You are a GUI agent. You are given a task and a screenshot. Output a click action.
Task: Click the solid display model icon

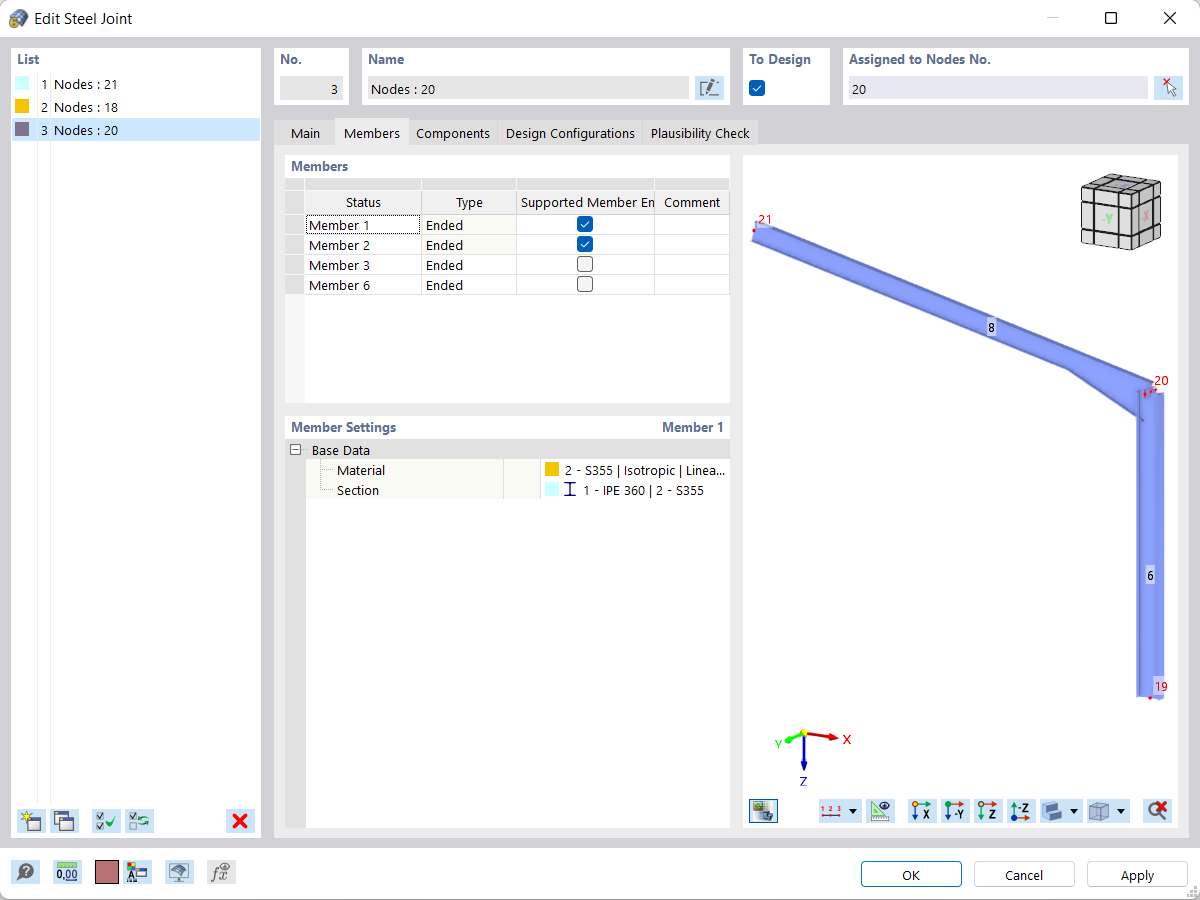tap(1052, 811)
